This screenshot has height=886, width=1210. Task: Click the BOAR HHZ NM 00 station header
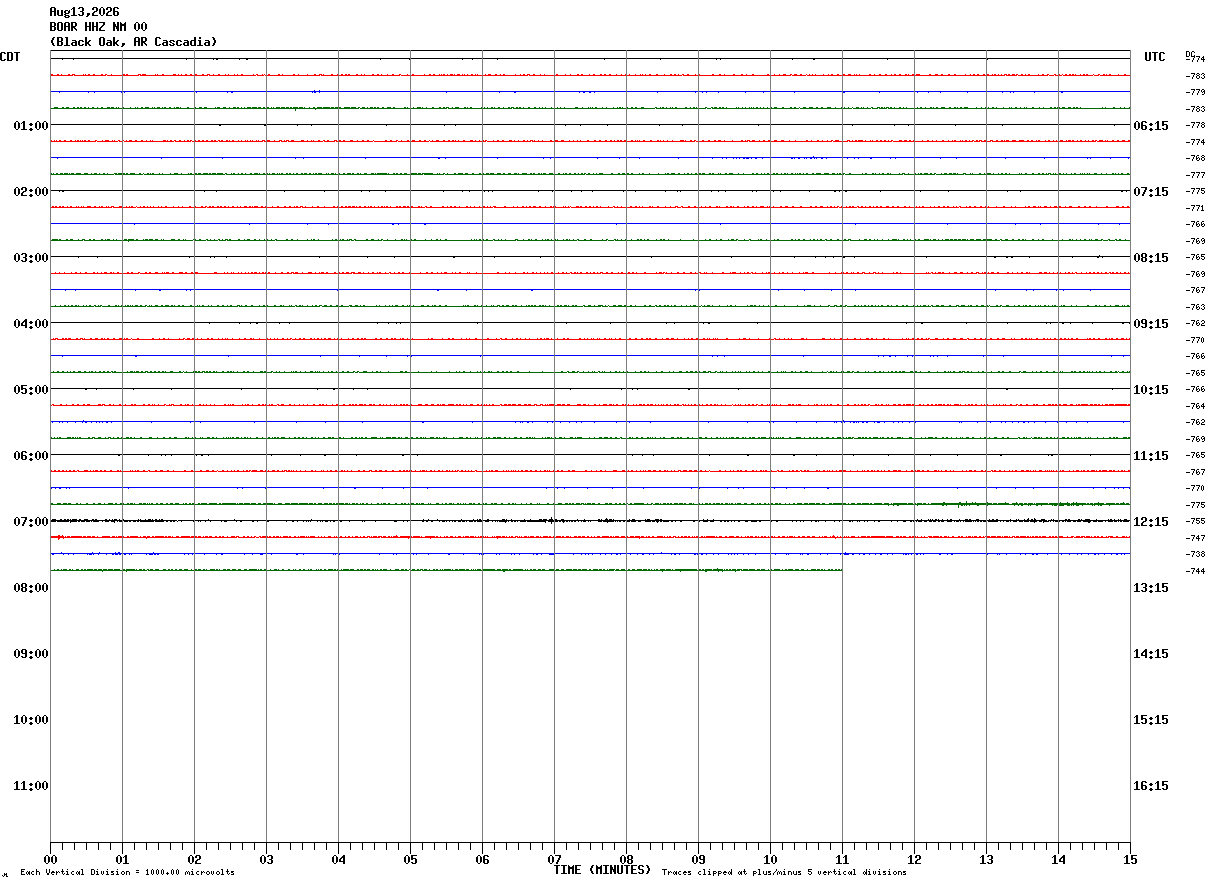pyautogui.click(x=99, y=27)
